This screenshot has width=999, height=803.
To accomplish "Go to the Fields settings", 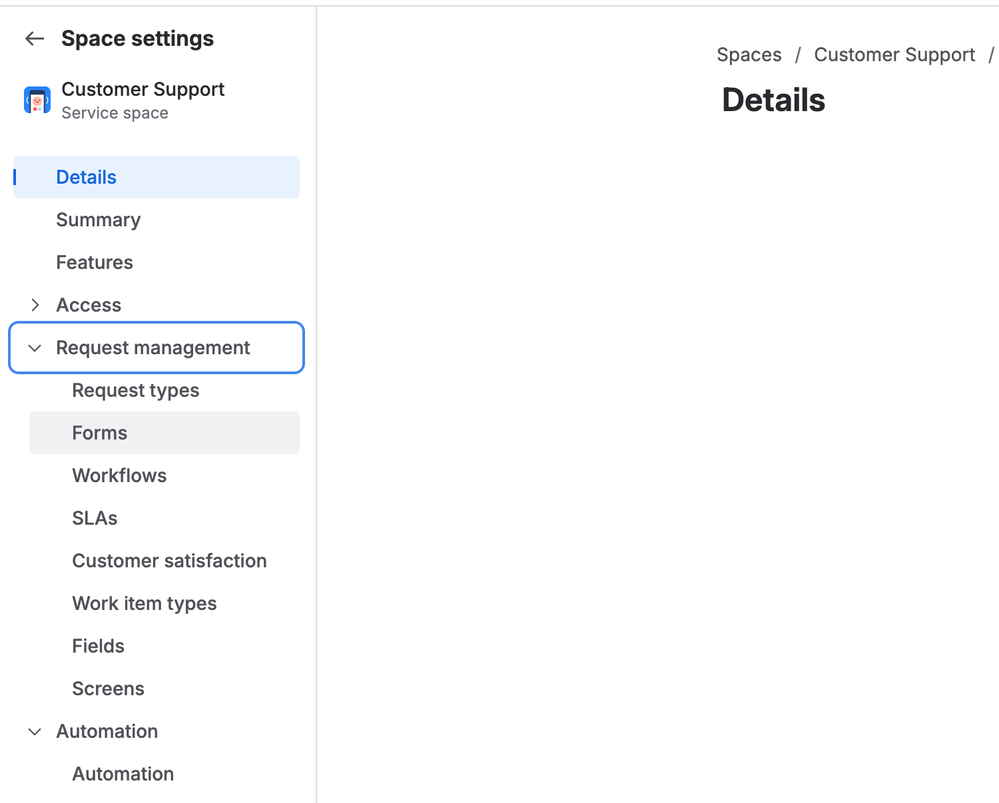I will click(x=98, y=646).
